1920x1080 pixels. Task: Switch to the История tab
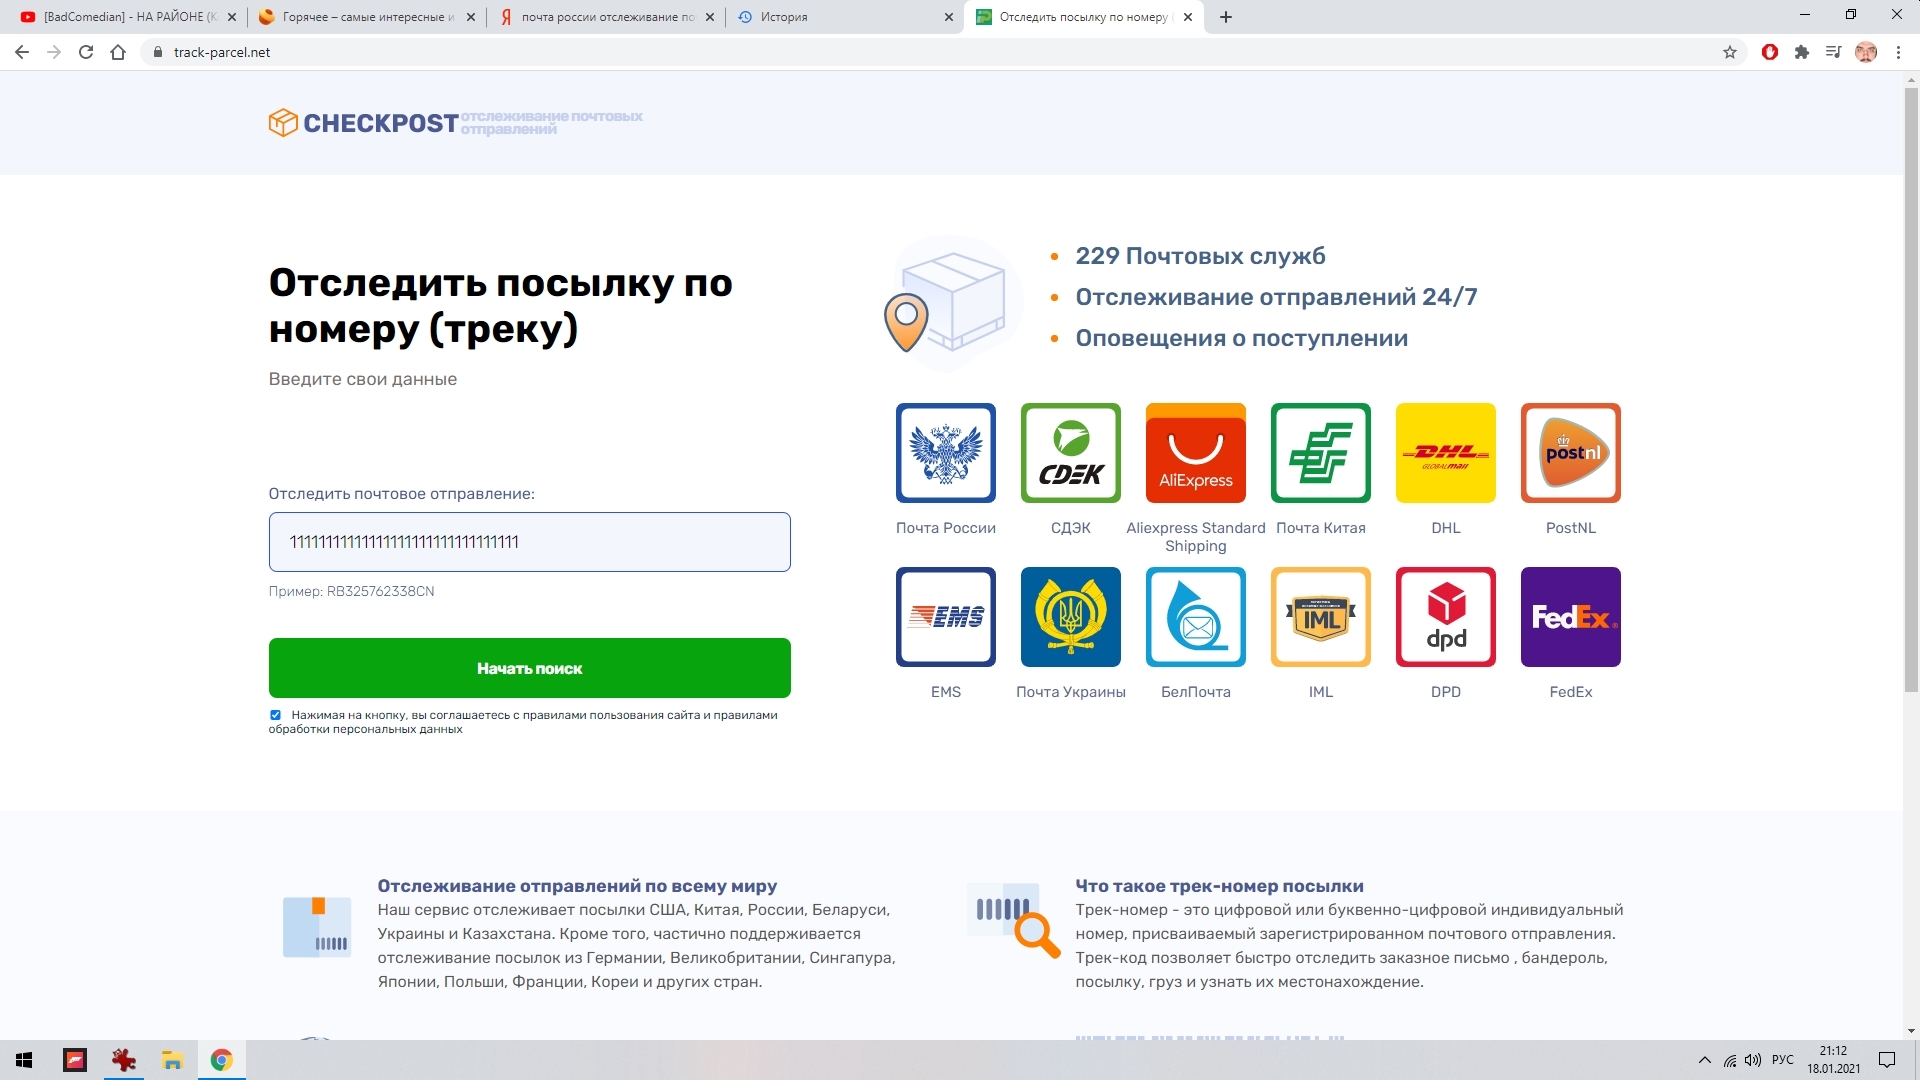pyautogui.click(x=845, y=17)
